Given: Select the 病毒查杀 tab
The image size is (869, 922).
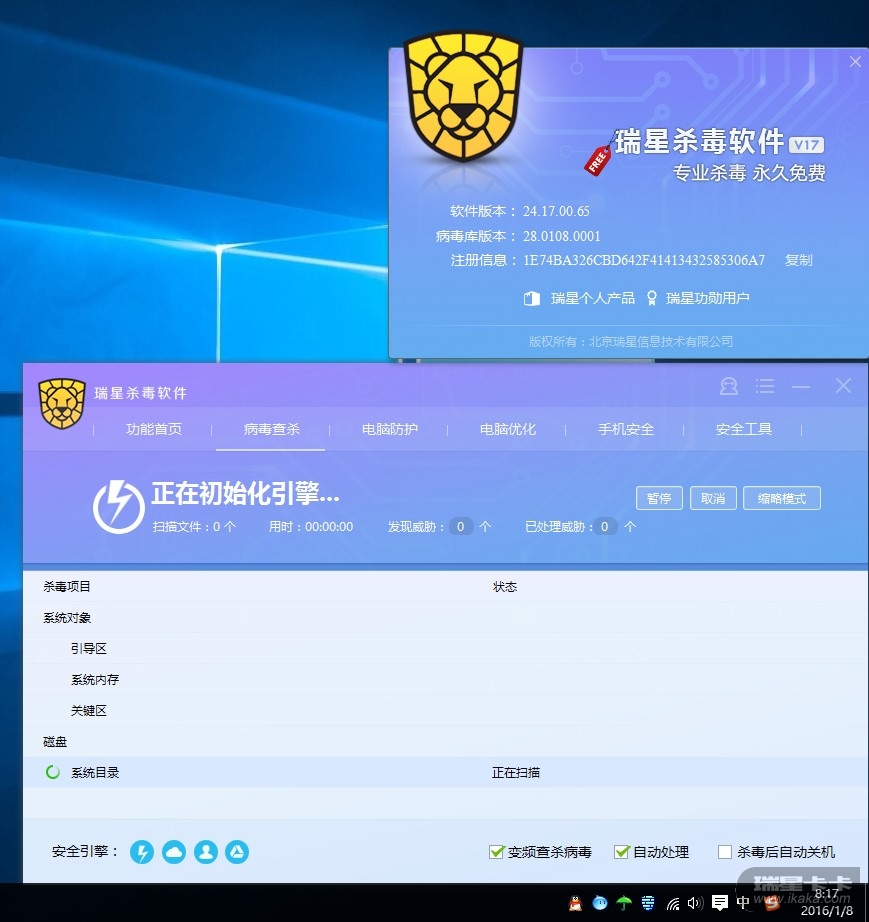Looking at the screenshot, I should click(x=271, y=429).
